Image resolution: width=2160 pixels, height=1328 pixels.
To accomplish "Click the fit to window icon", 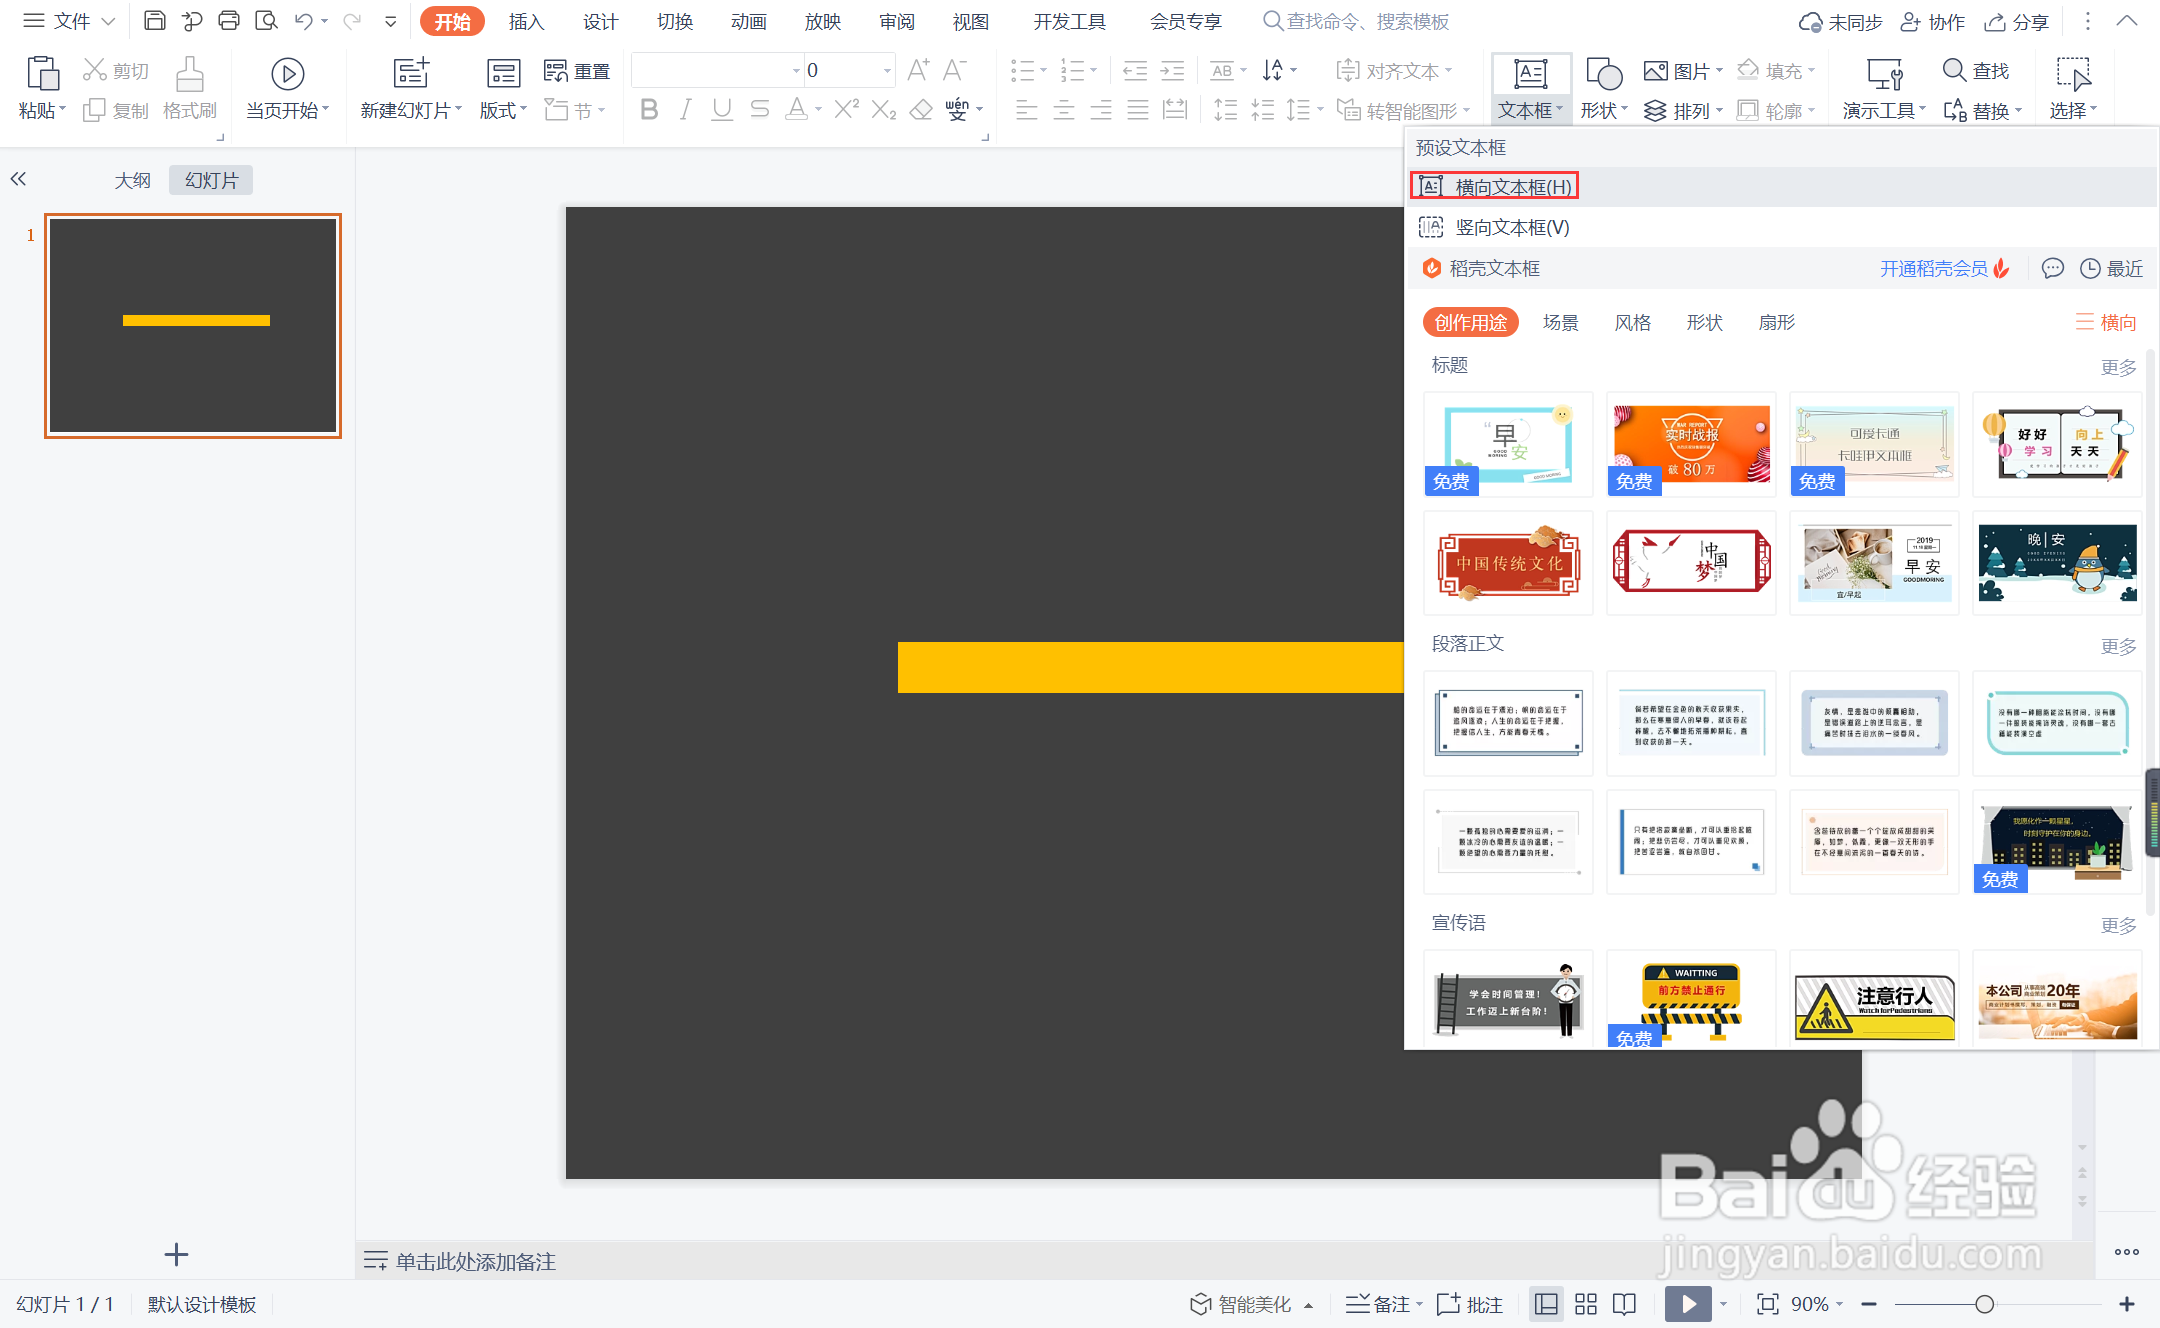I will [1768, 1304].
